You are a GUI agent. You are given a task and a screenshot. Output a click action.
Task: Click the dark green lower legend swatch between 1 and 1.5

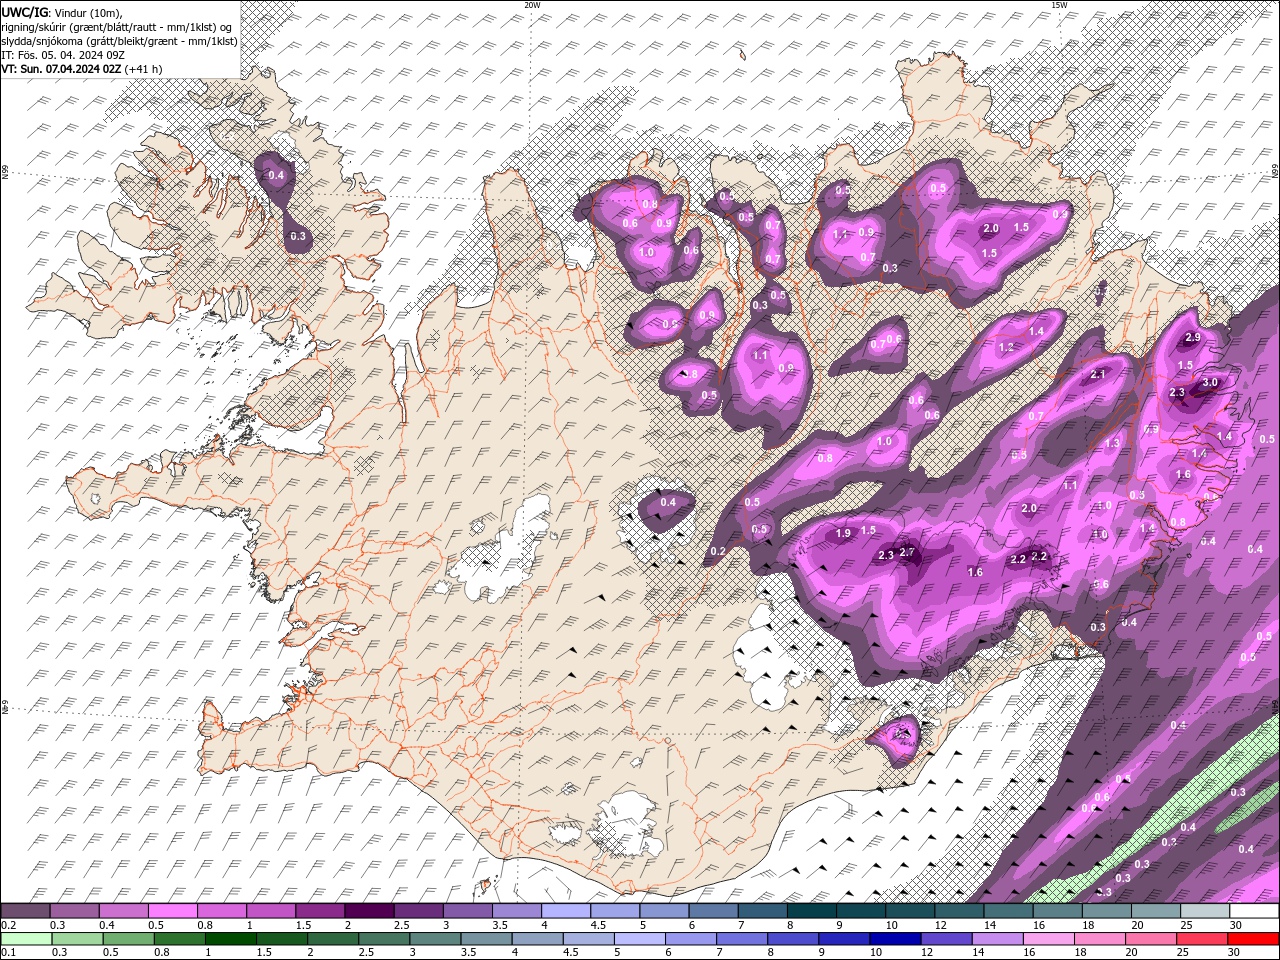point(230,939)
